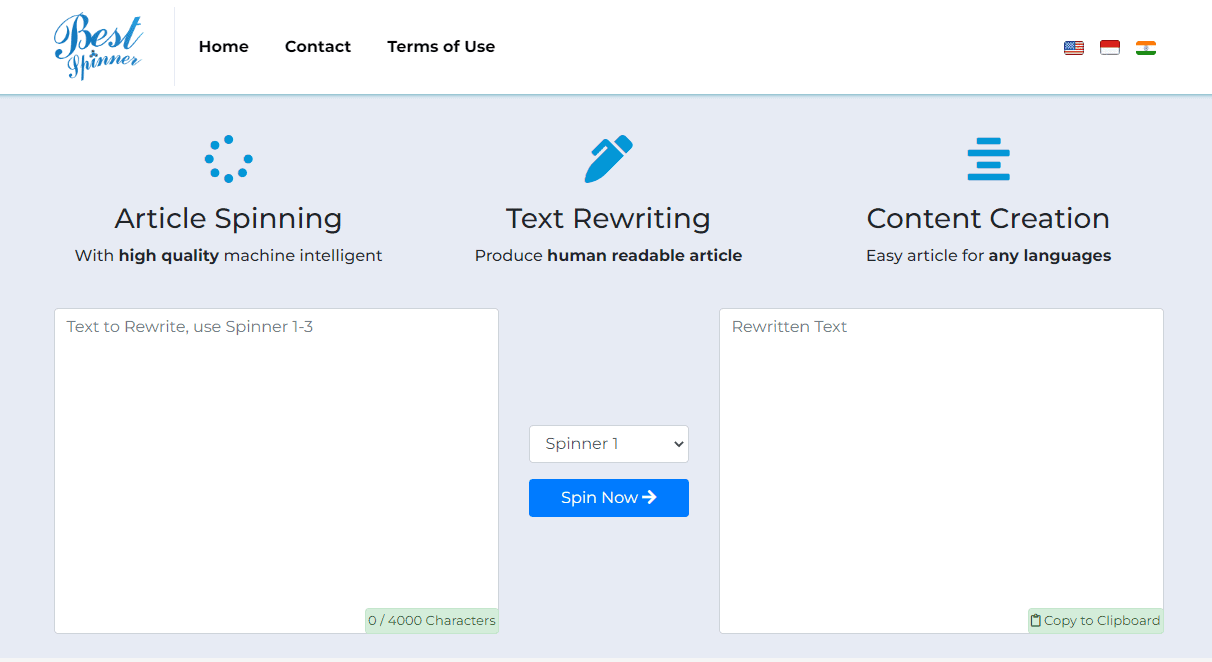1212x662 pixels.
Task: Click the Text Rewriting pen icon
Action: click(x=609, y=159)
